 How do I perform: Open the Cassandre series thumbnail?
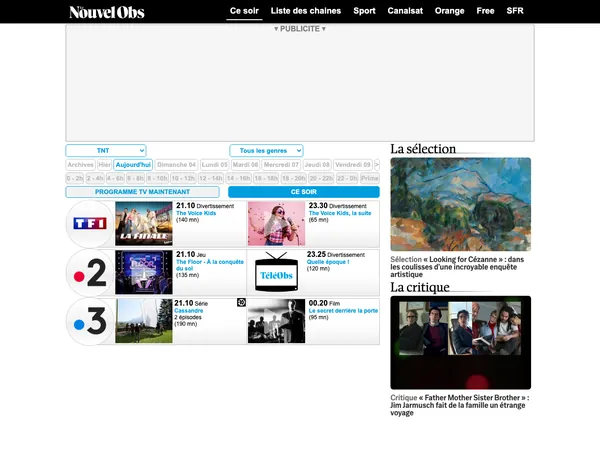144,321
